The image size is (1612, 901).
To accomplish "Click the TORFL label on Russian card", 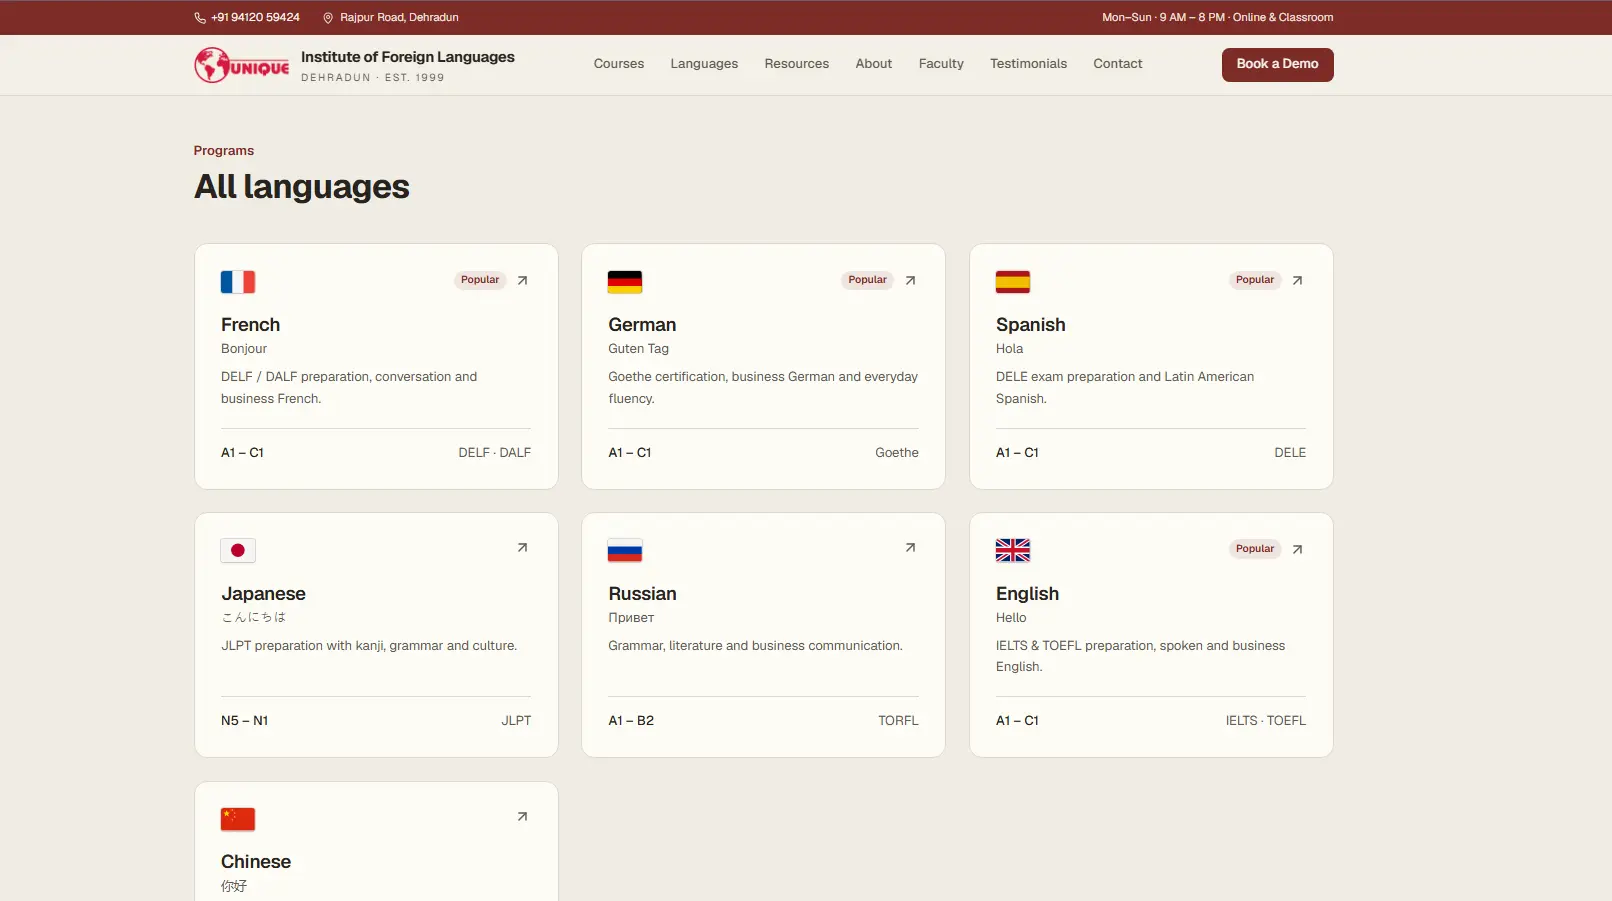I will [x=898, y=721].
